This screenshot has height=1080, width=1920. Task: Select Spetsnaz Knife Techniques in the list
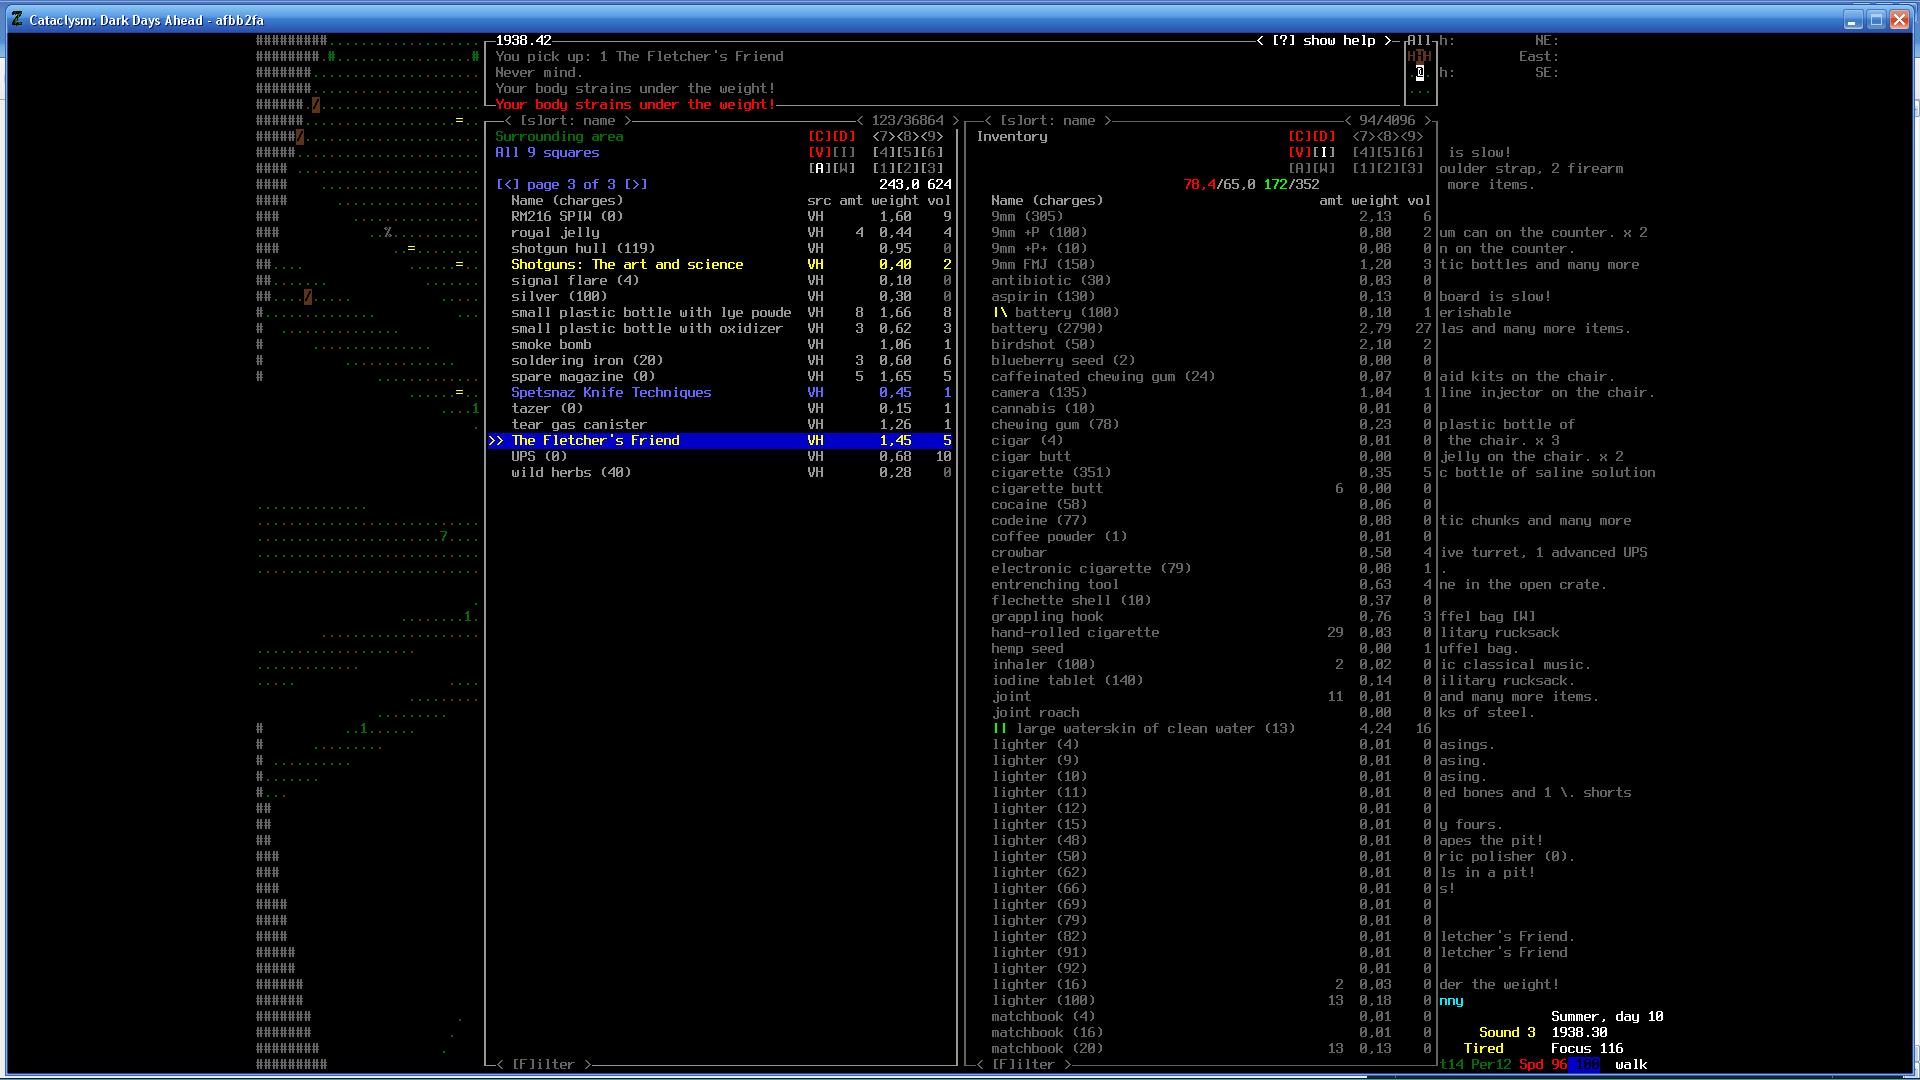pyautogui.click(x=611, y=393)
